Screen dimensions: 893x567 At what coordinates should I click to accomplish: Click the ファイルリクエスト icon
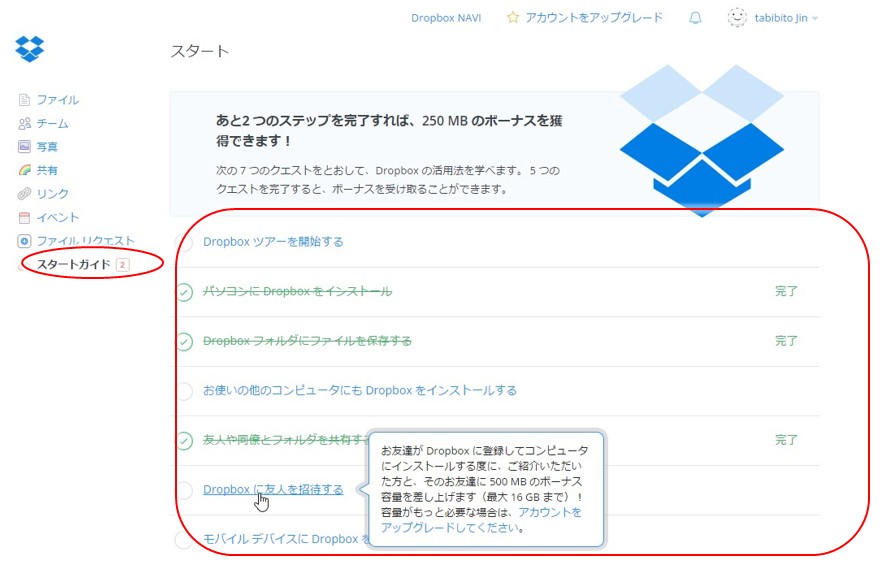point(24,241)
